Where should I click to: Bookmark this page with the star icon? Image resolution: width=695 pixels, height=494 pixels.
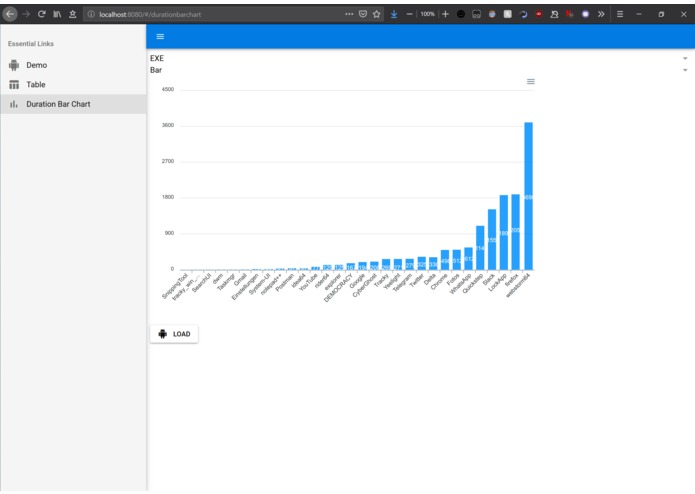(x=377, y=14)
